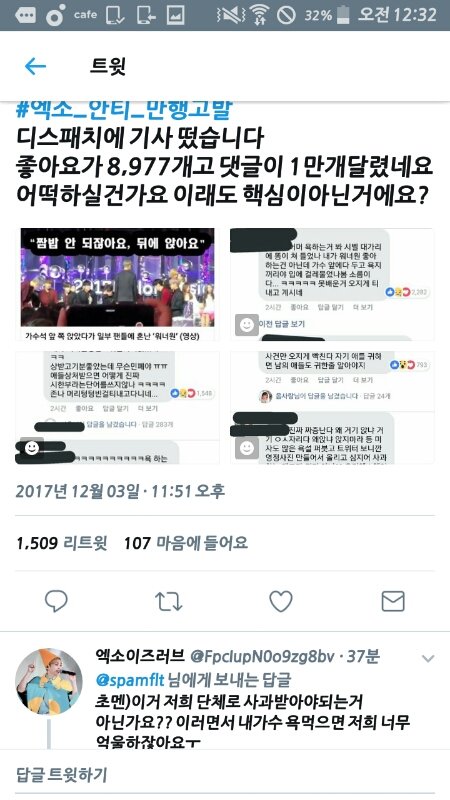Tap the cafe notification icon in the status bar
The height and width of the screenshot is (800, 450).
click(85, 15)
